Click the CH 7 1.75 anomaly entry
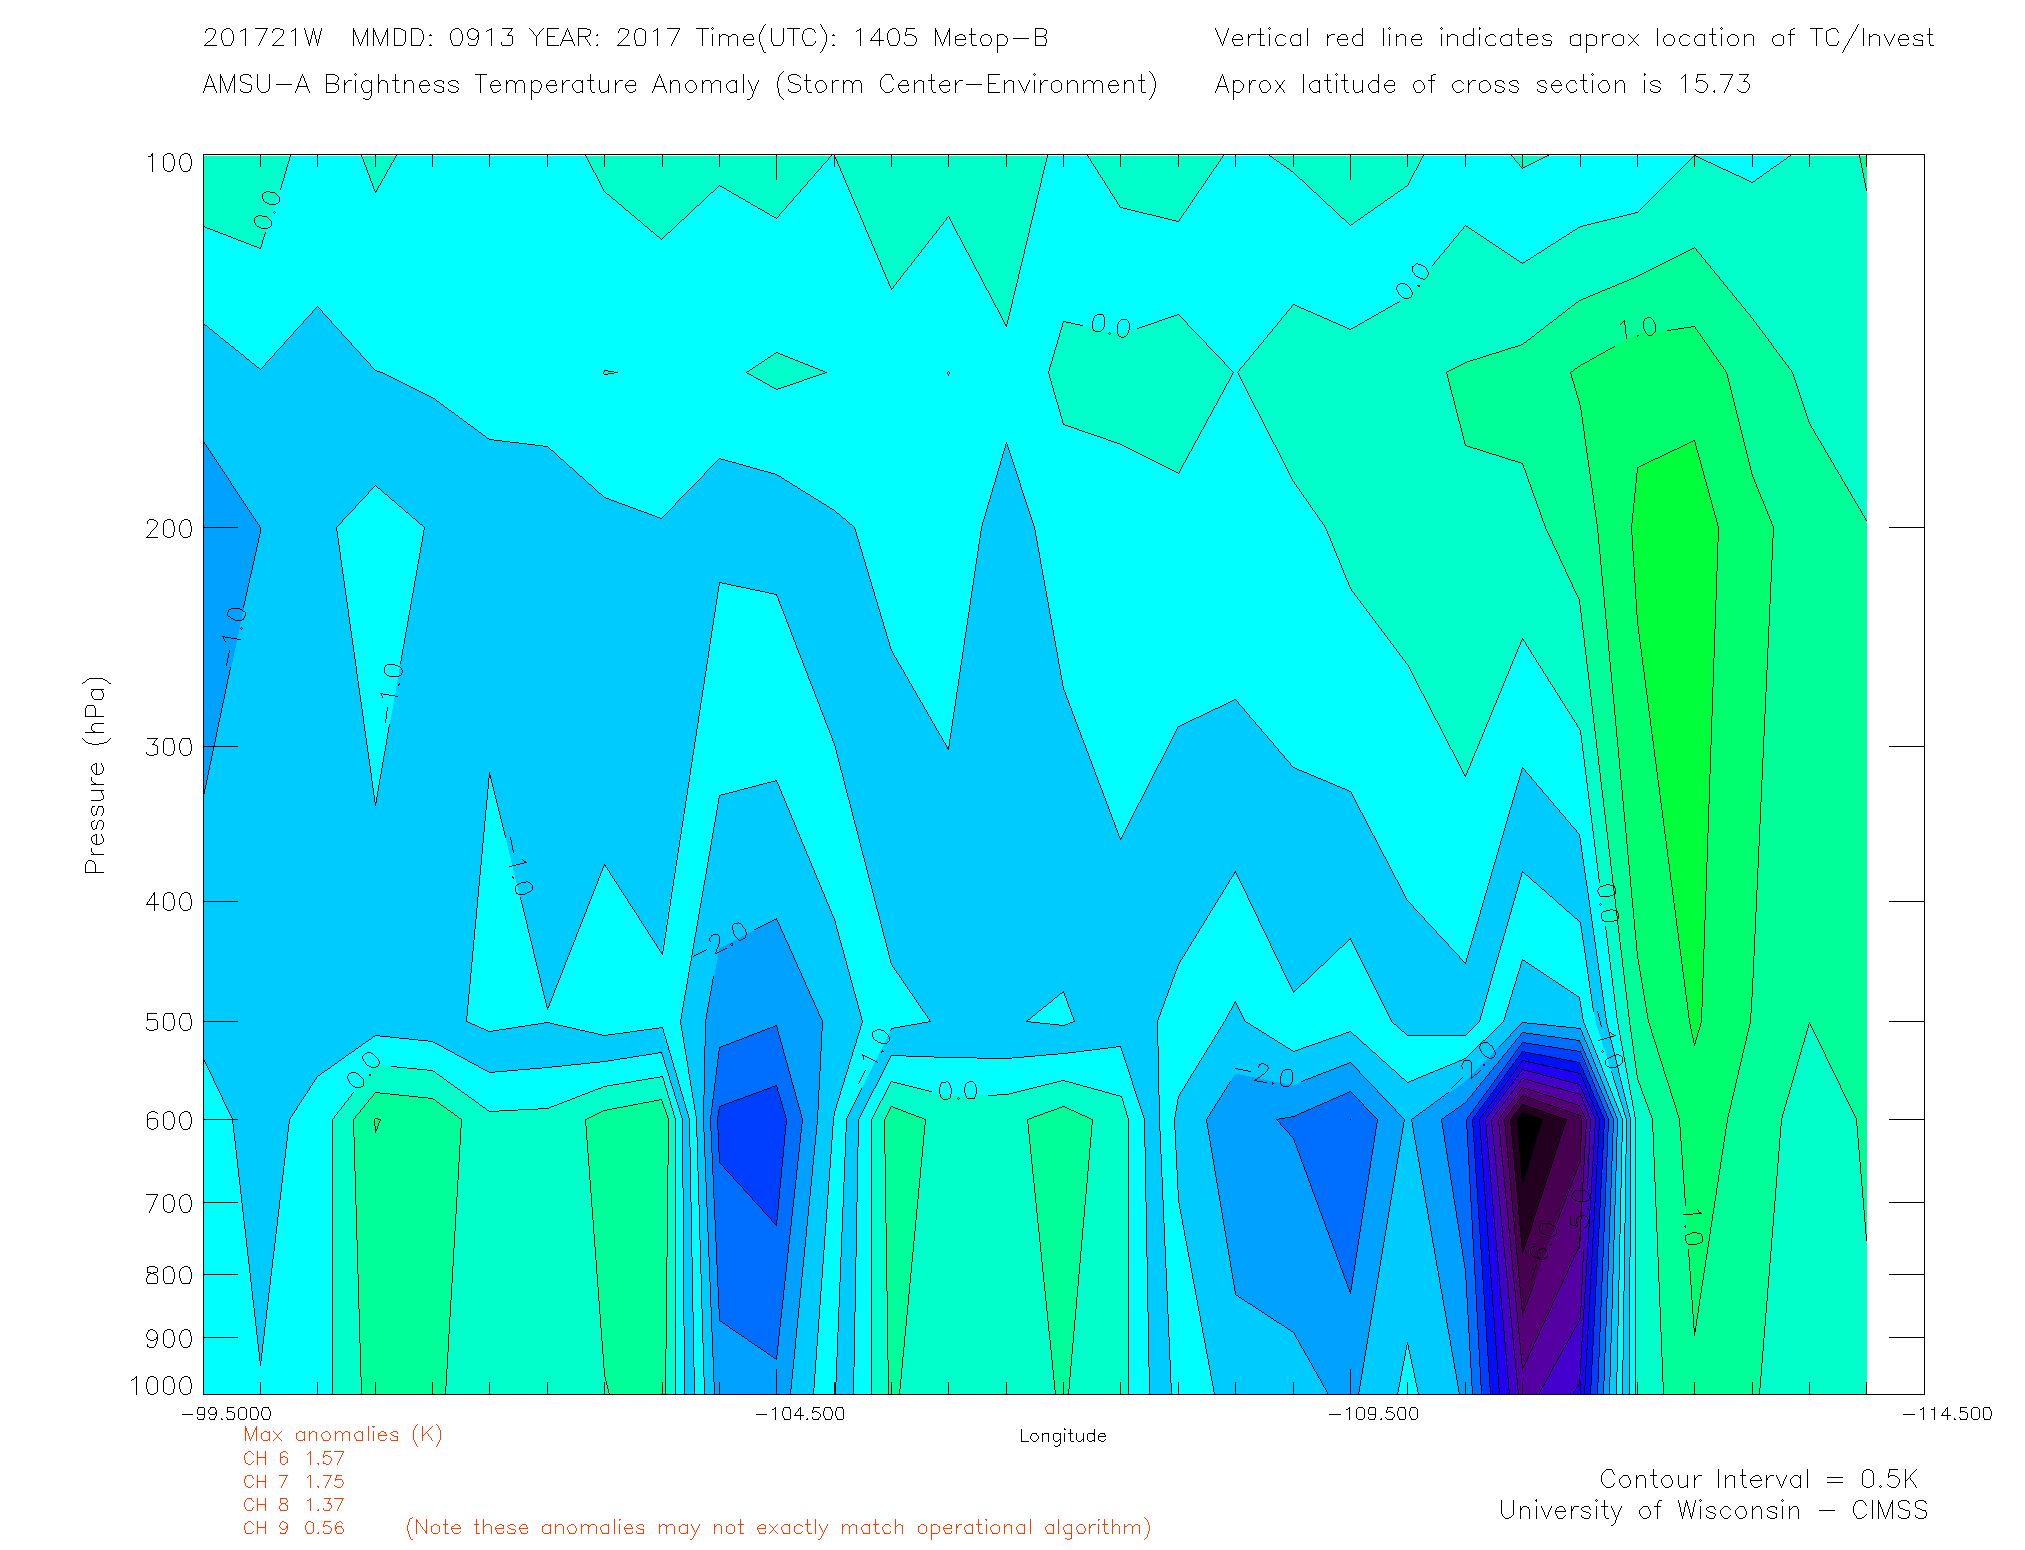 (293, 1482)
